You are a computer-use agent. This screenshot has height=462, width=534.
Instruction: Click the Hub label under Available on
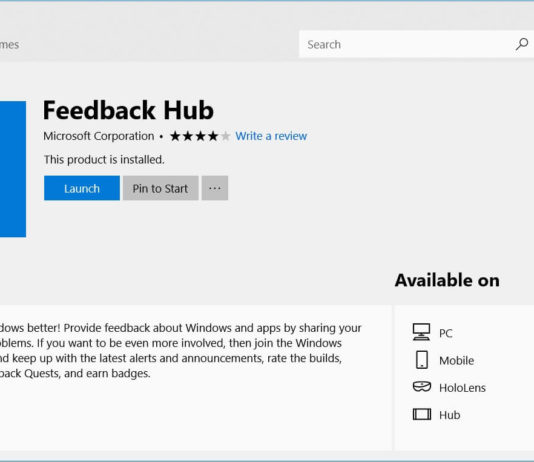[x=450, y=415]
